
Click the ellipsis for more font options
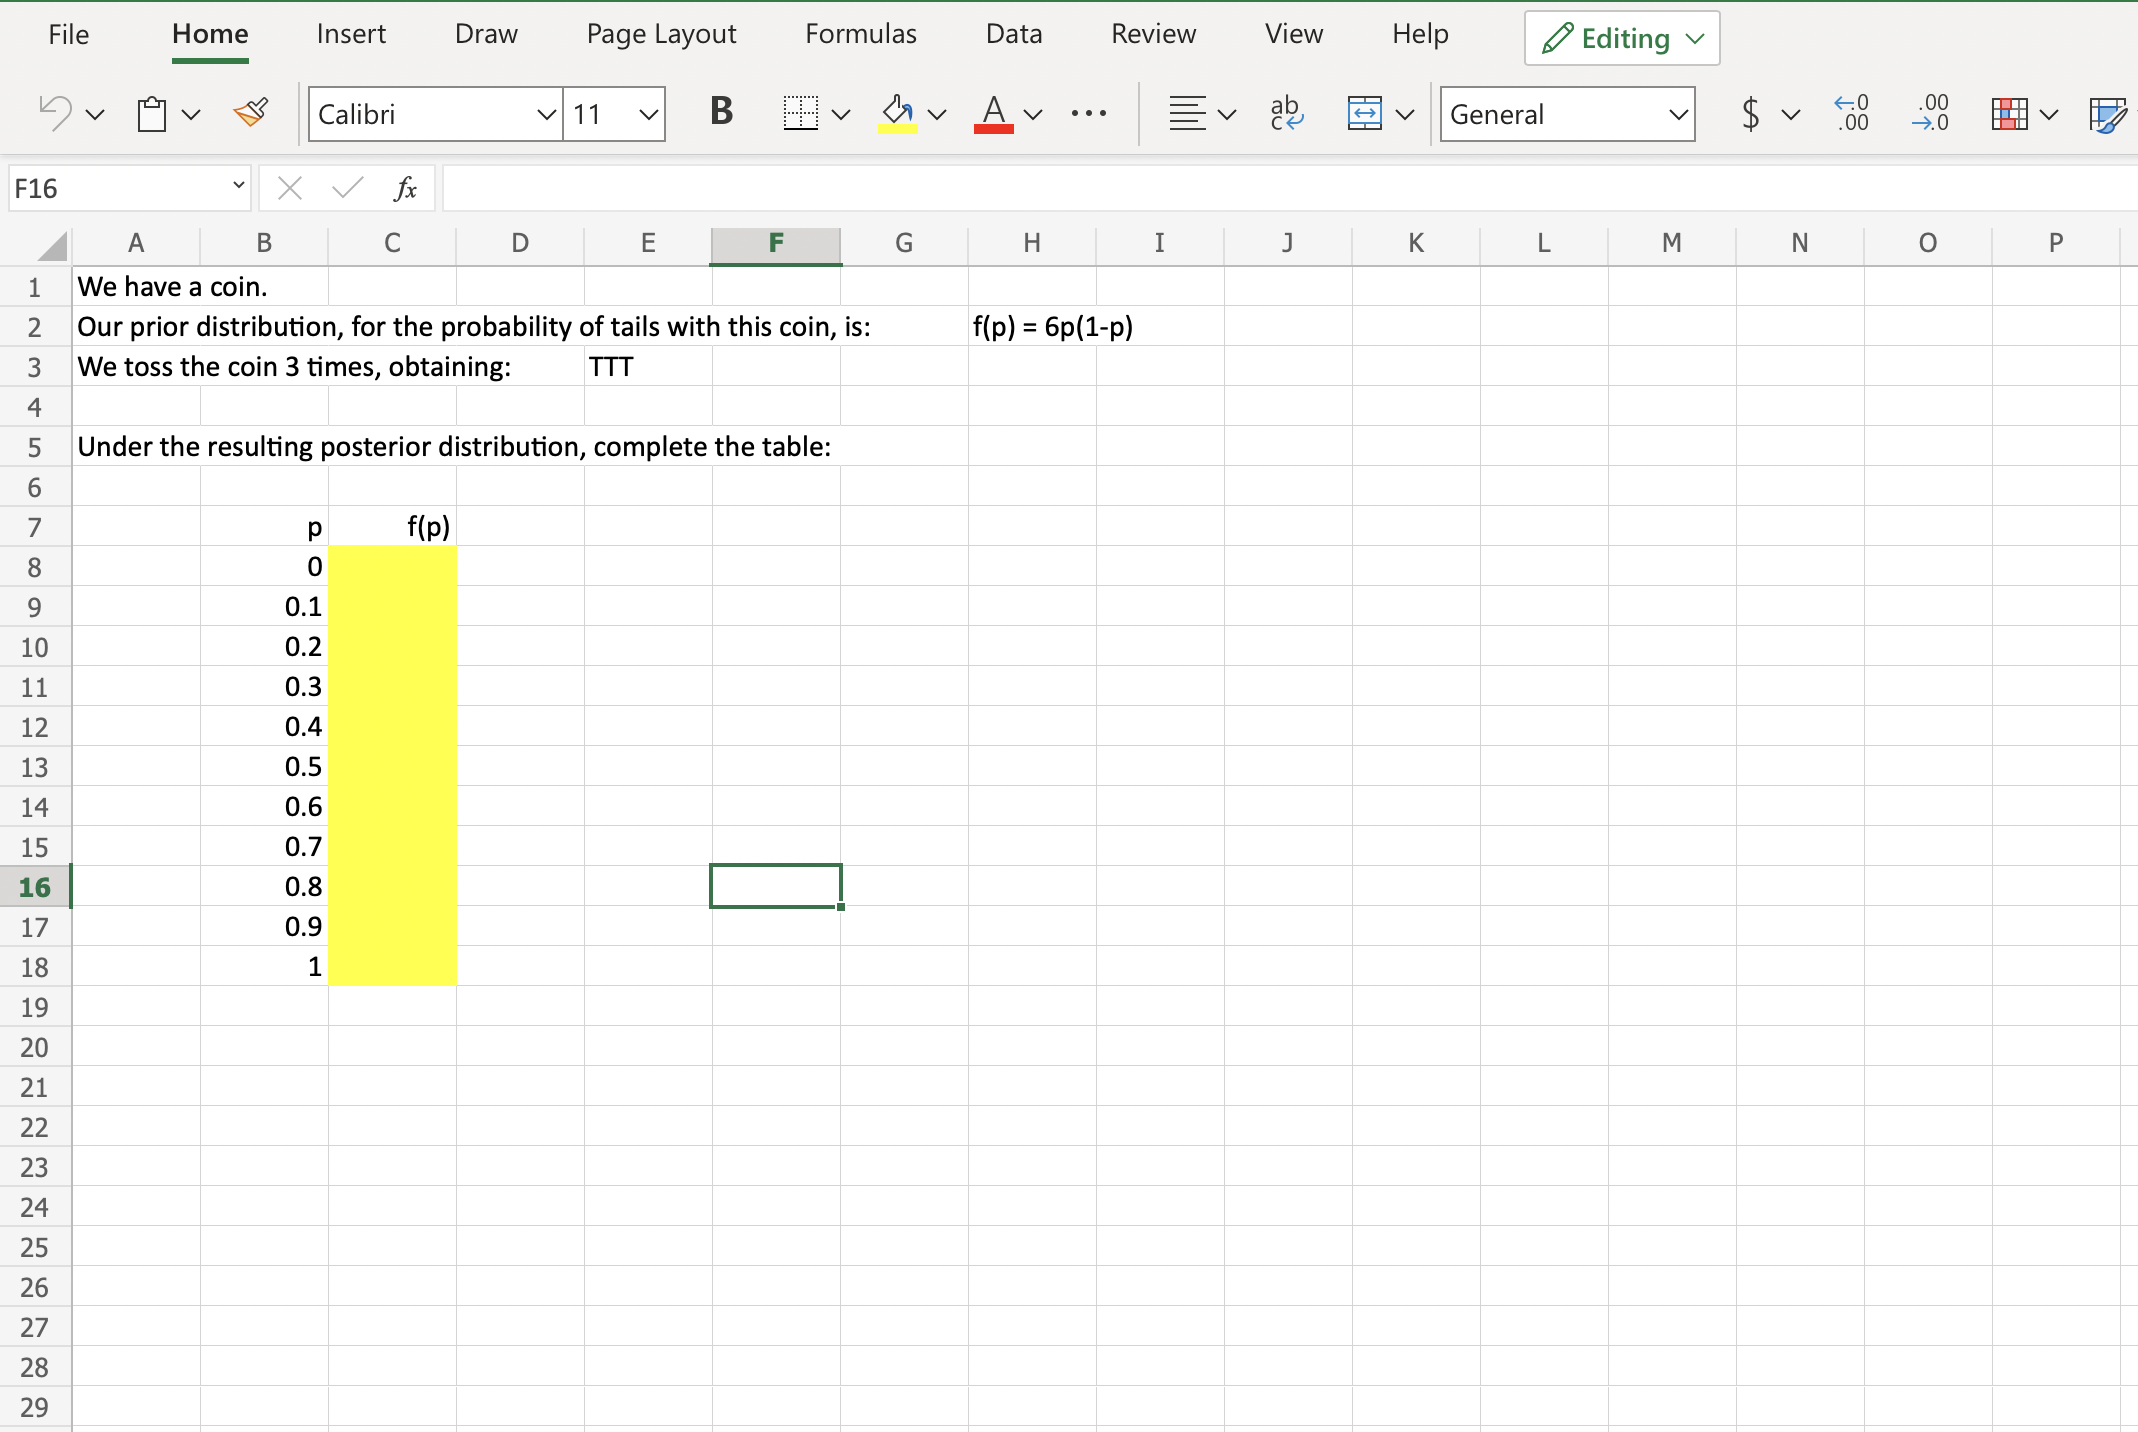click(1088, 113)
